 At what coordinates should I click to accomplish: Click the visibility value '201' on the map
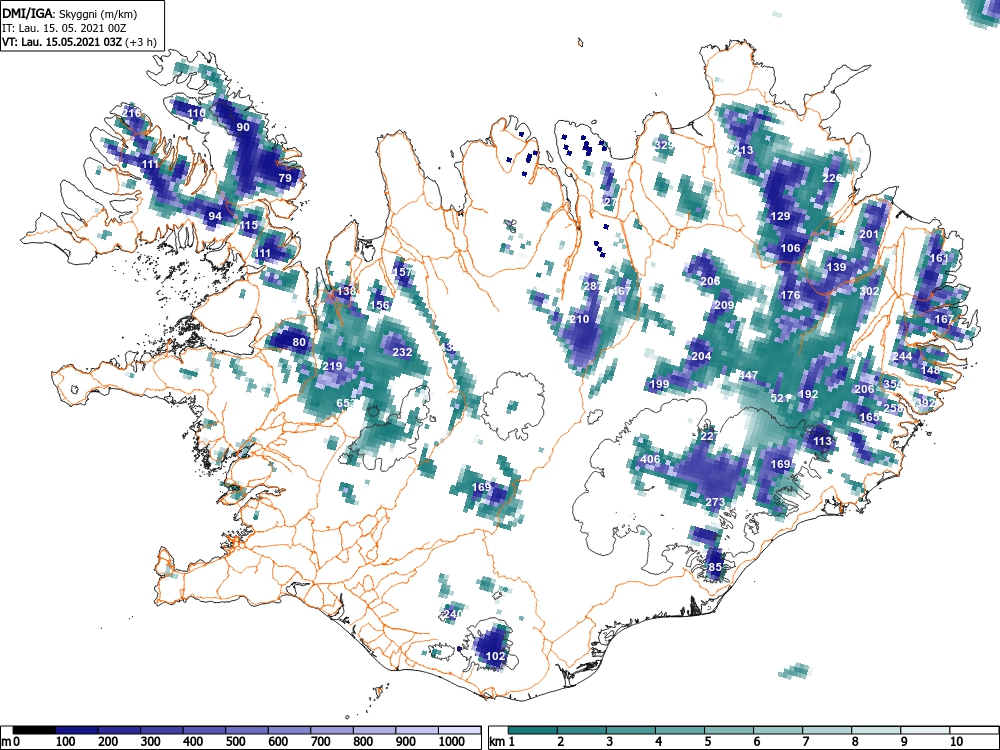click(x=869, y=234)
